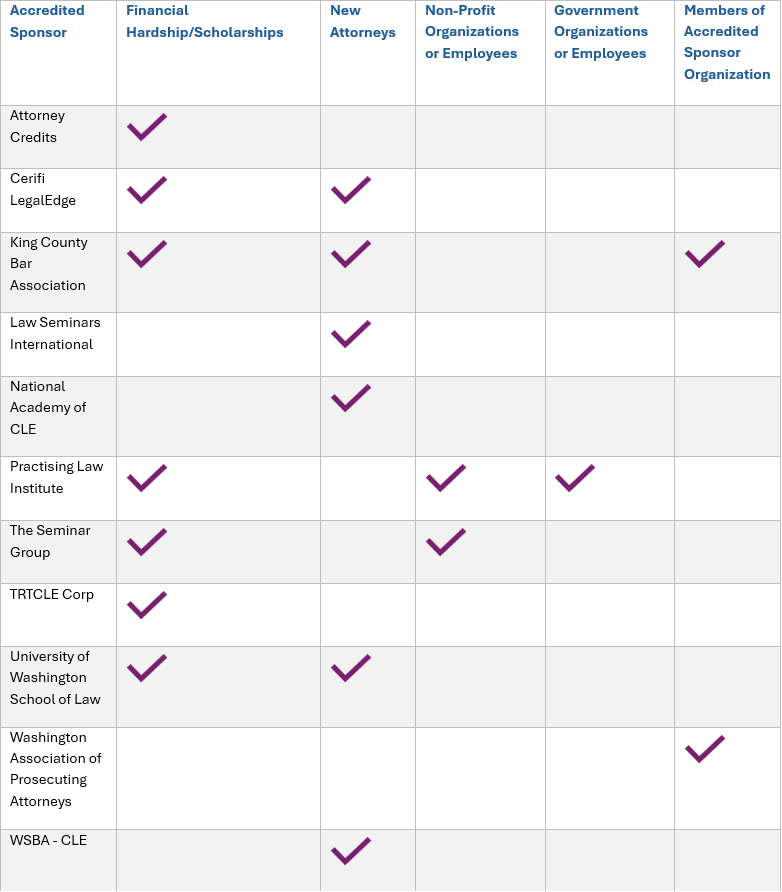Click Washington Association Prosecuting Attorneys Members checkmark

(705, 749)
